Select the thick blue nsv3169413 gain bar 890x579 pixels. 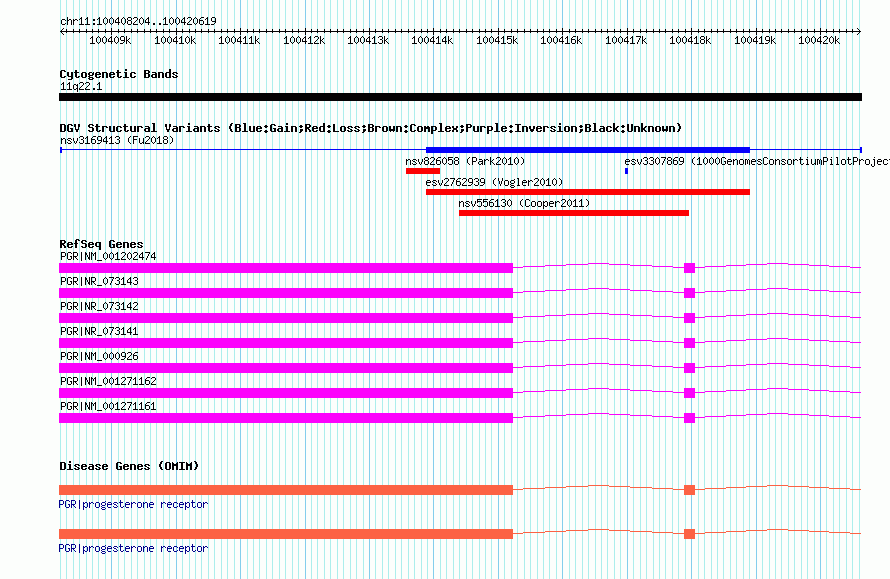588,150
